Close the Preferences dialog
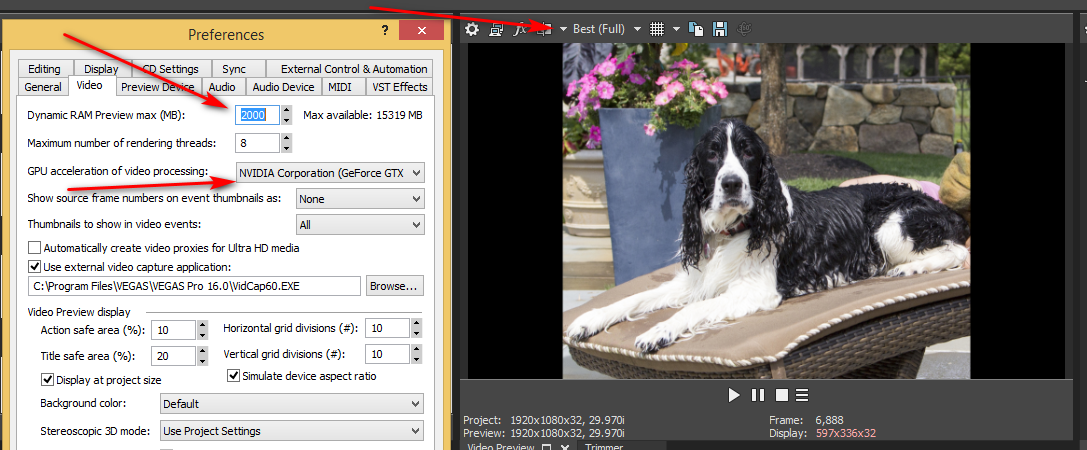The width and height of the screenshot is (1087, 450). point(422,31)
